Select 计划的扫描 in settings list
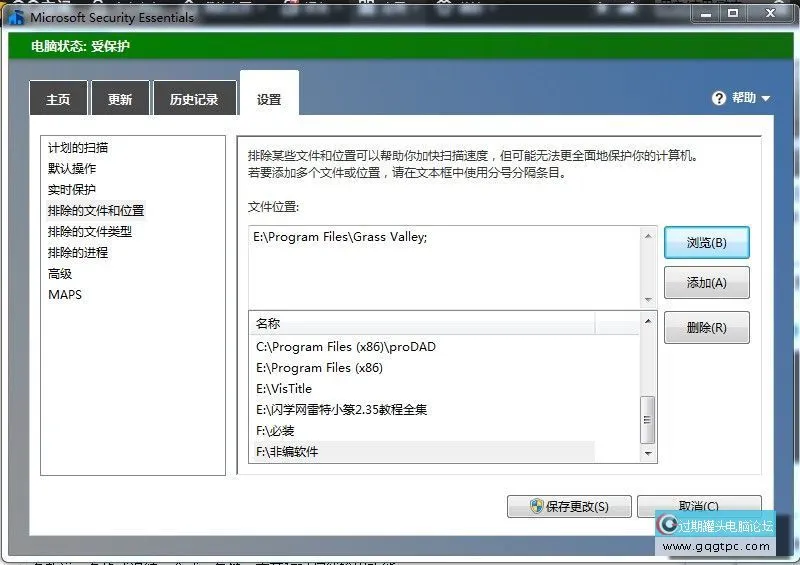 78,148
